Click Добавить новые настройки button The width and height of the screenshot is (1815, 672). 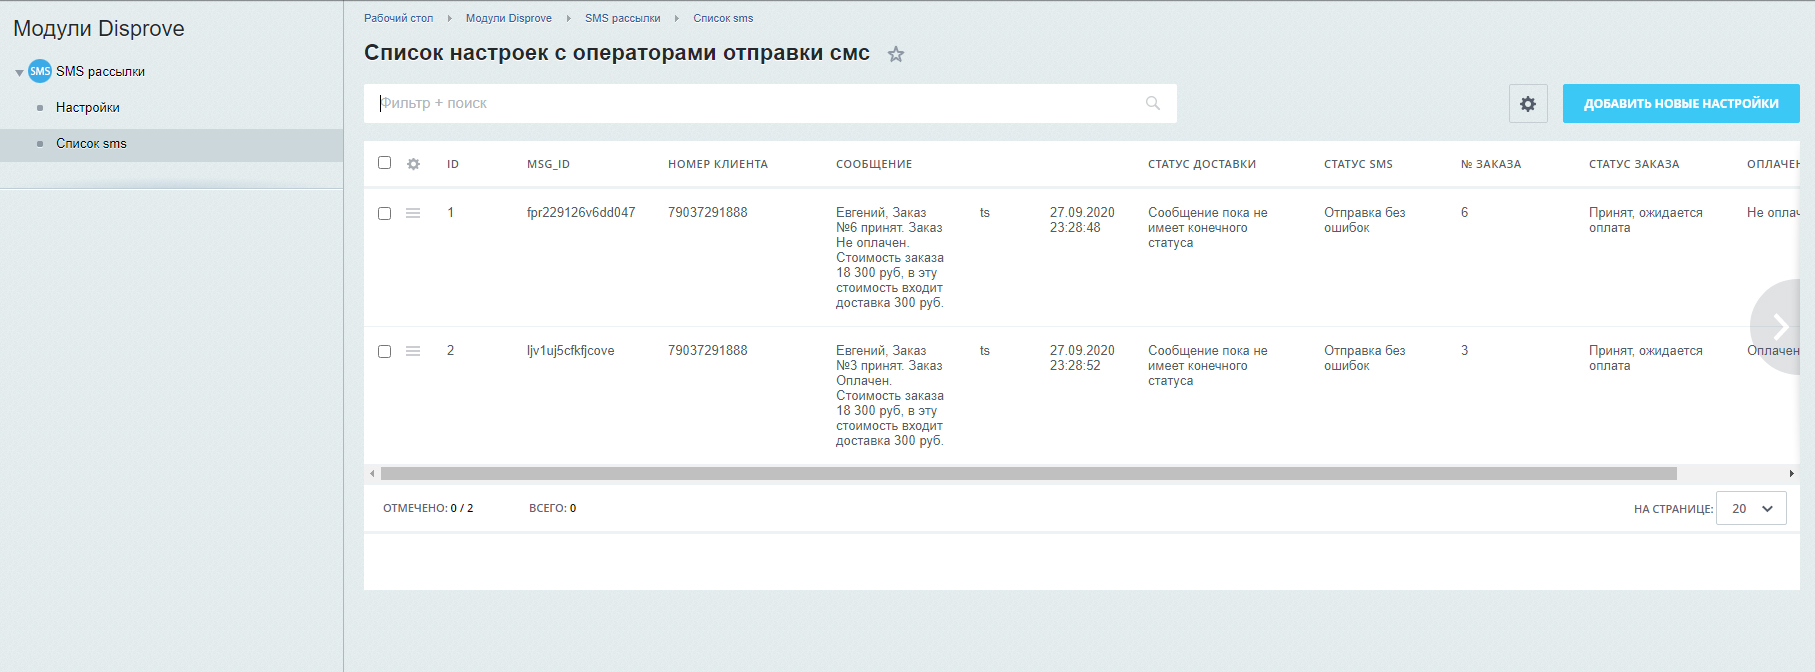point(1680,104)
